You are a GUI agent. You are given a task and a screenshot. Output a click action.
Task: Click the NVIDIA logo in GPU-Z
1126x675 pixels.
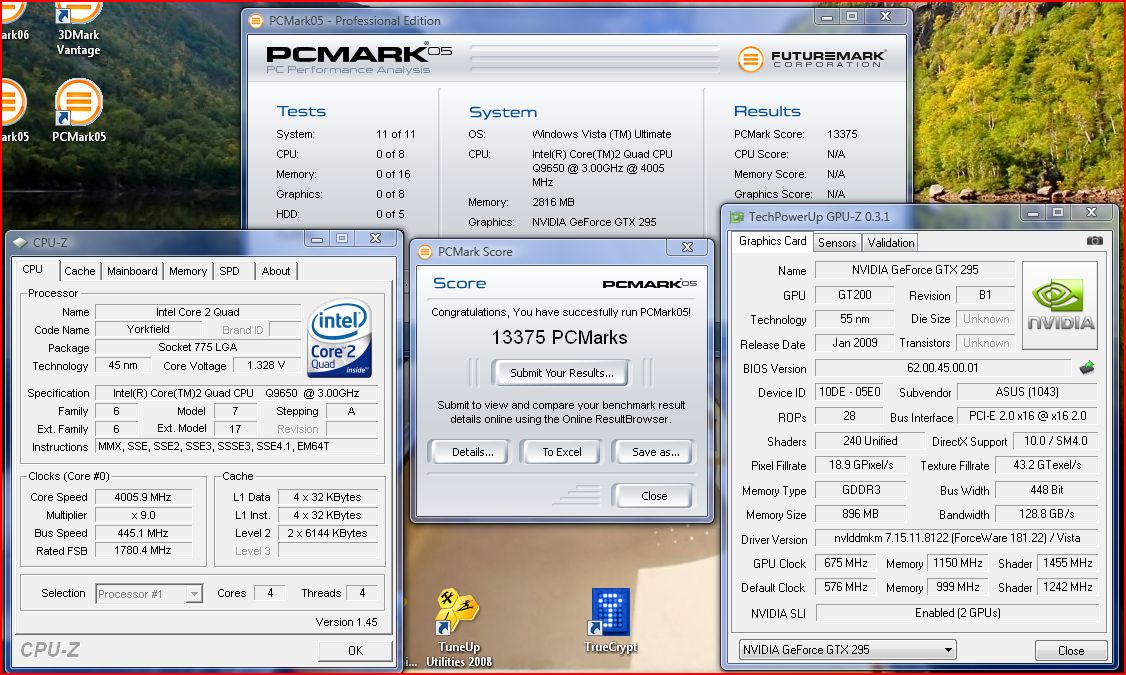[x=1060, y=305]
